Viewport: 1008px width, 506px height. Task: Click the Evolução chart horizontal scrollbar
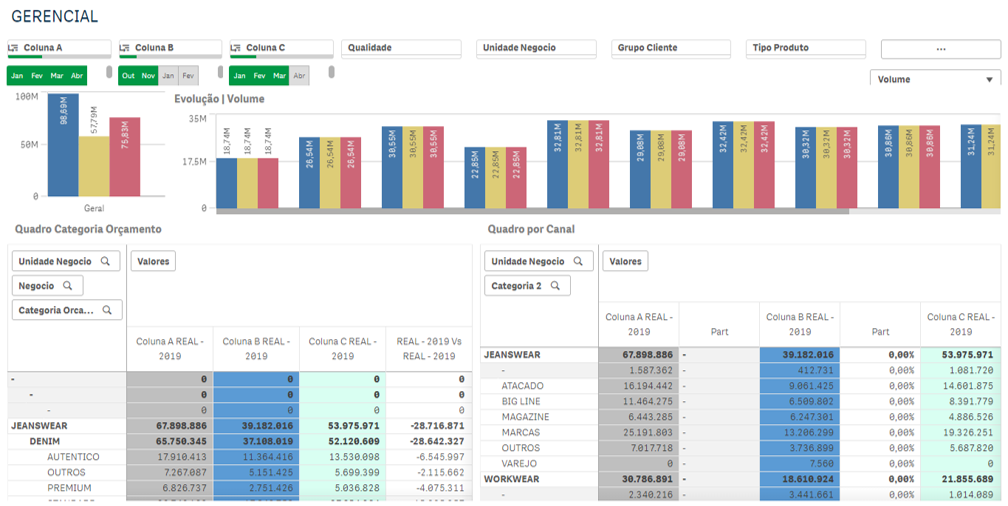point(532,211)
